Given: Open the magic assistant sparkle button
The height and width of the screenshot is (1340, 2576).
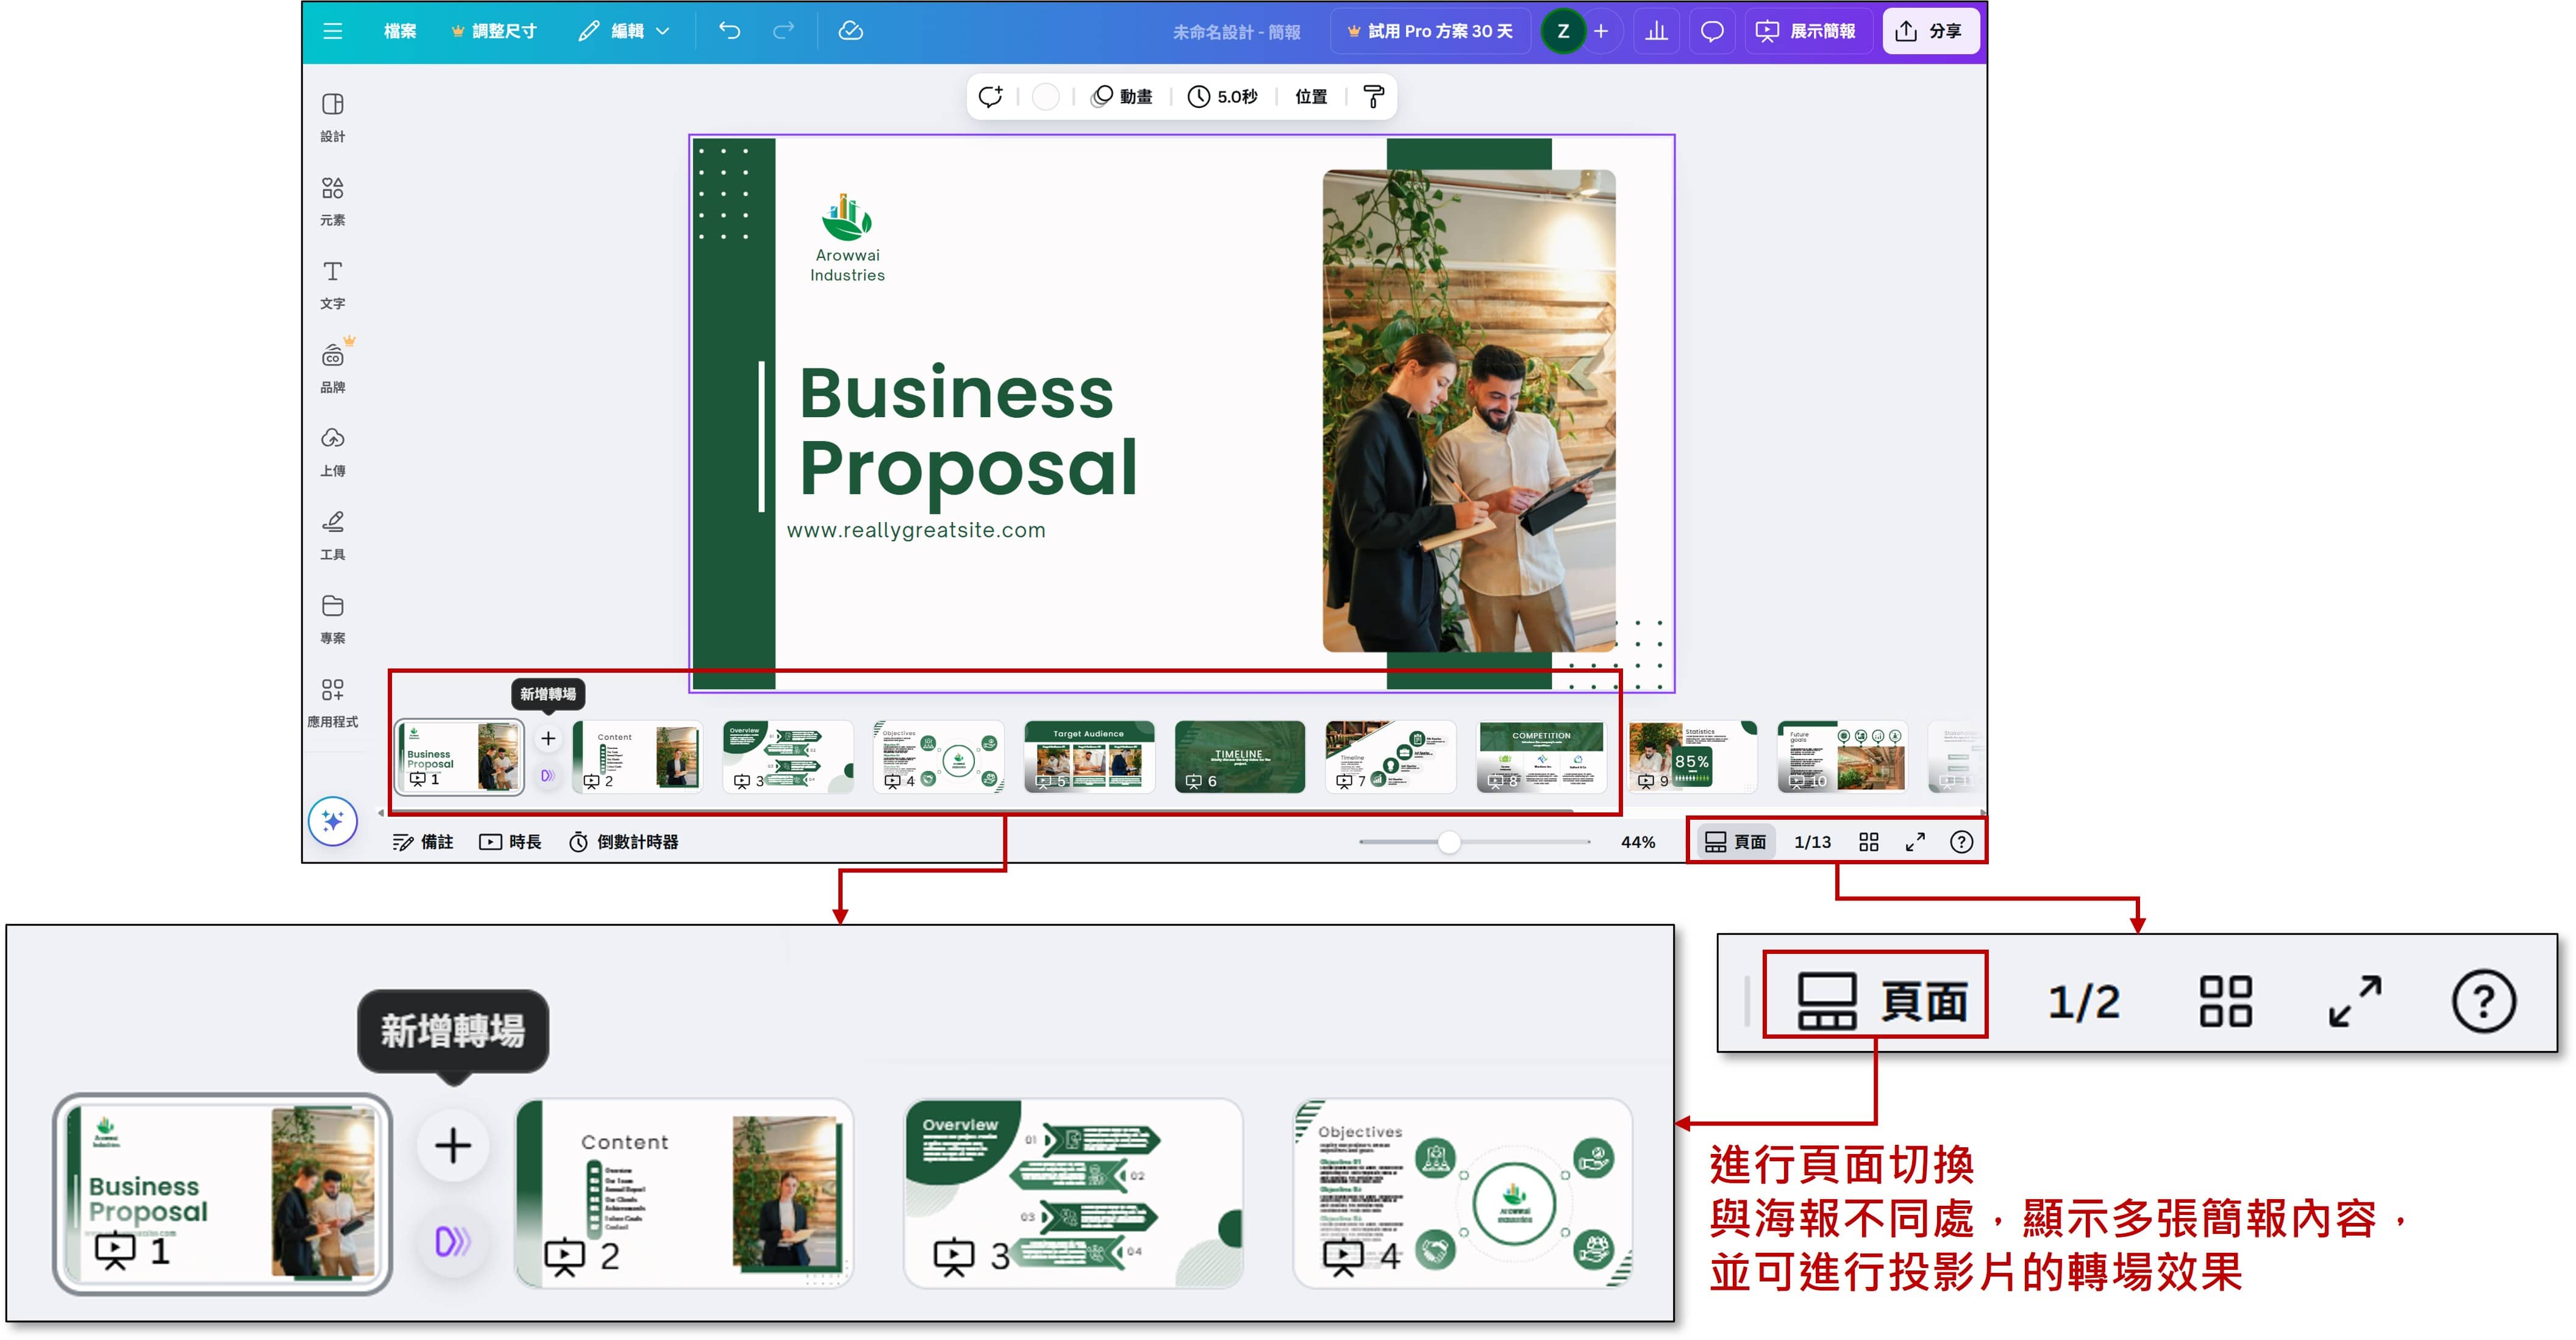Looking at the screenshot, I should pyautogui.click(x=333, y=821).
